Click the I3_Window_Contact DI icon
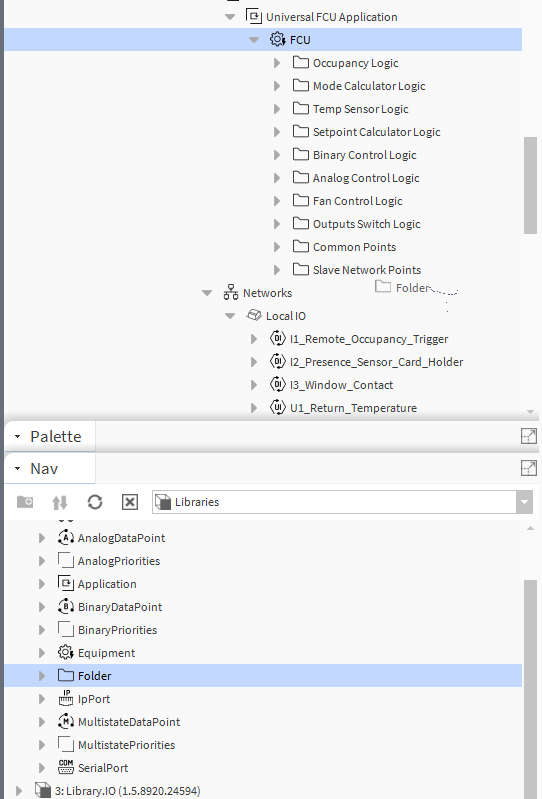Image resolution: width=542 pixels, height=799 pixels. pyautogui.click(x=277, y=384)
